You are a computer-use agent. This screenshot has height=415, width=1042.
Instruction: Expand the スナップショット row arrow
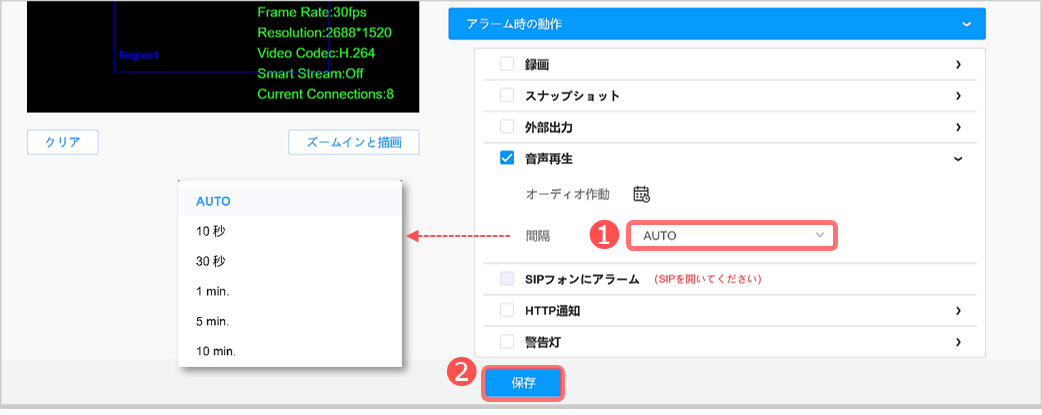(958, 96)
